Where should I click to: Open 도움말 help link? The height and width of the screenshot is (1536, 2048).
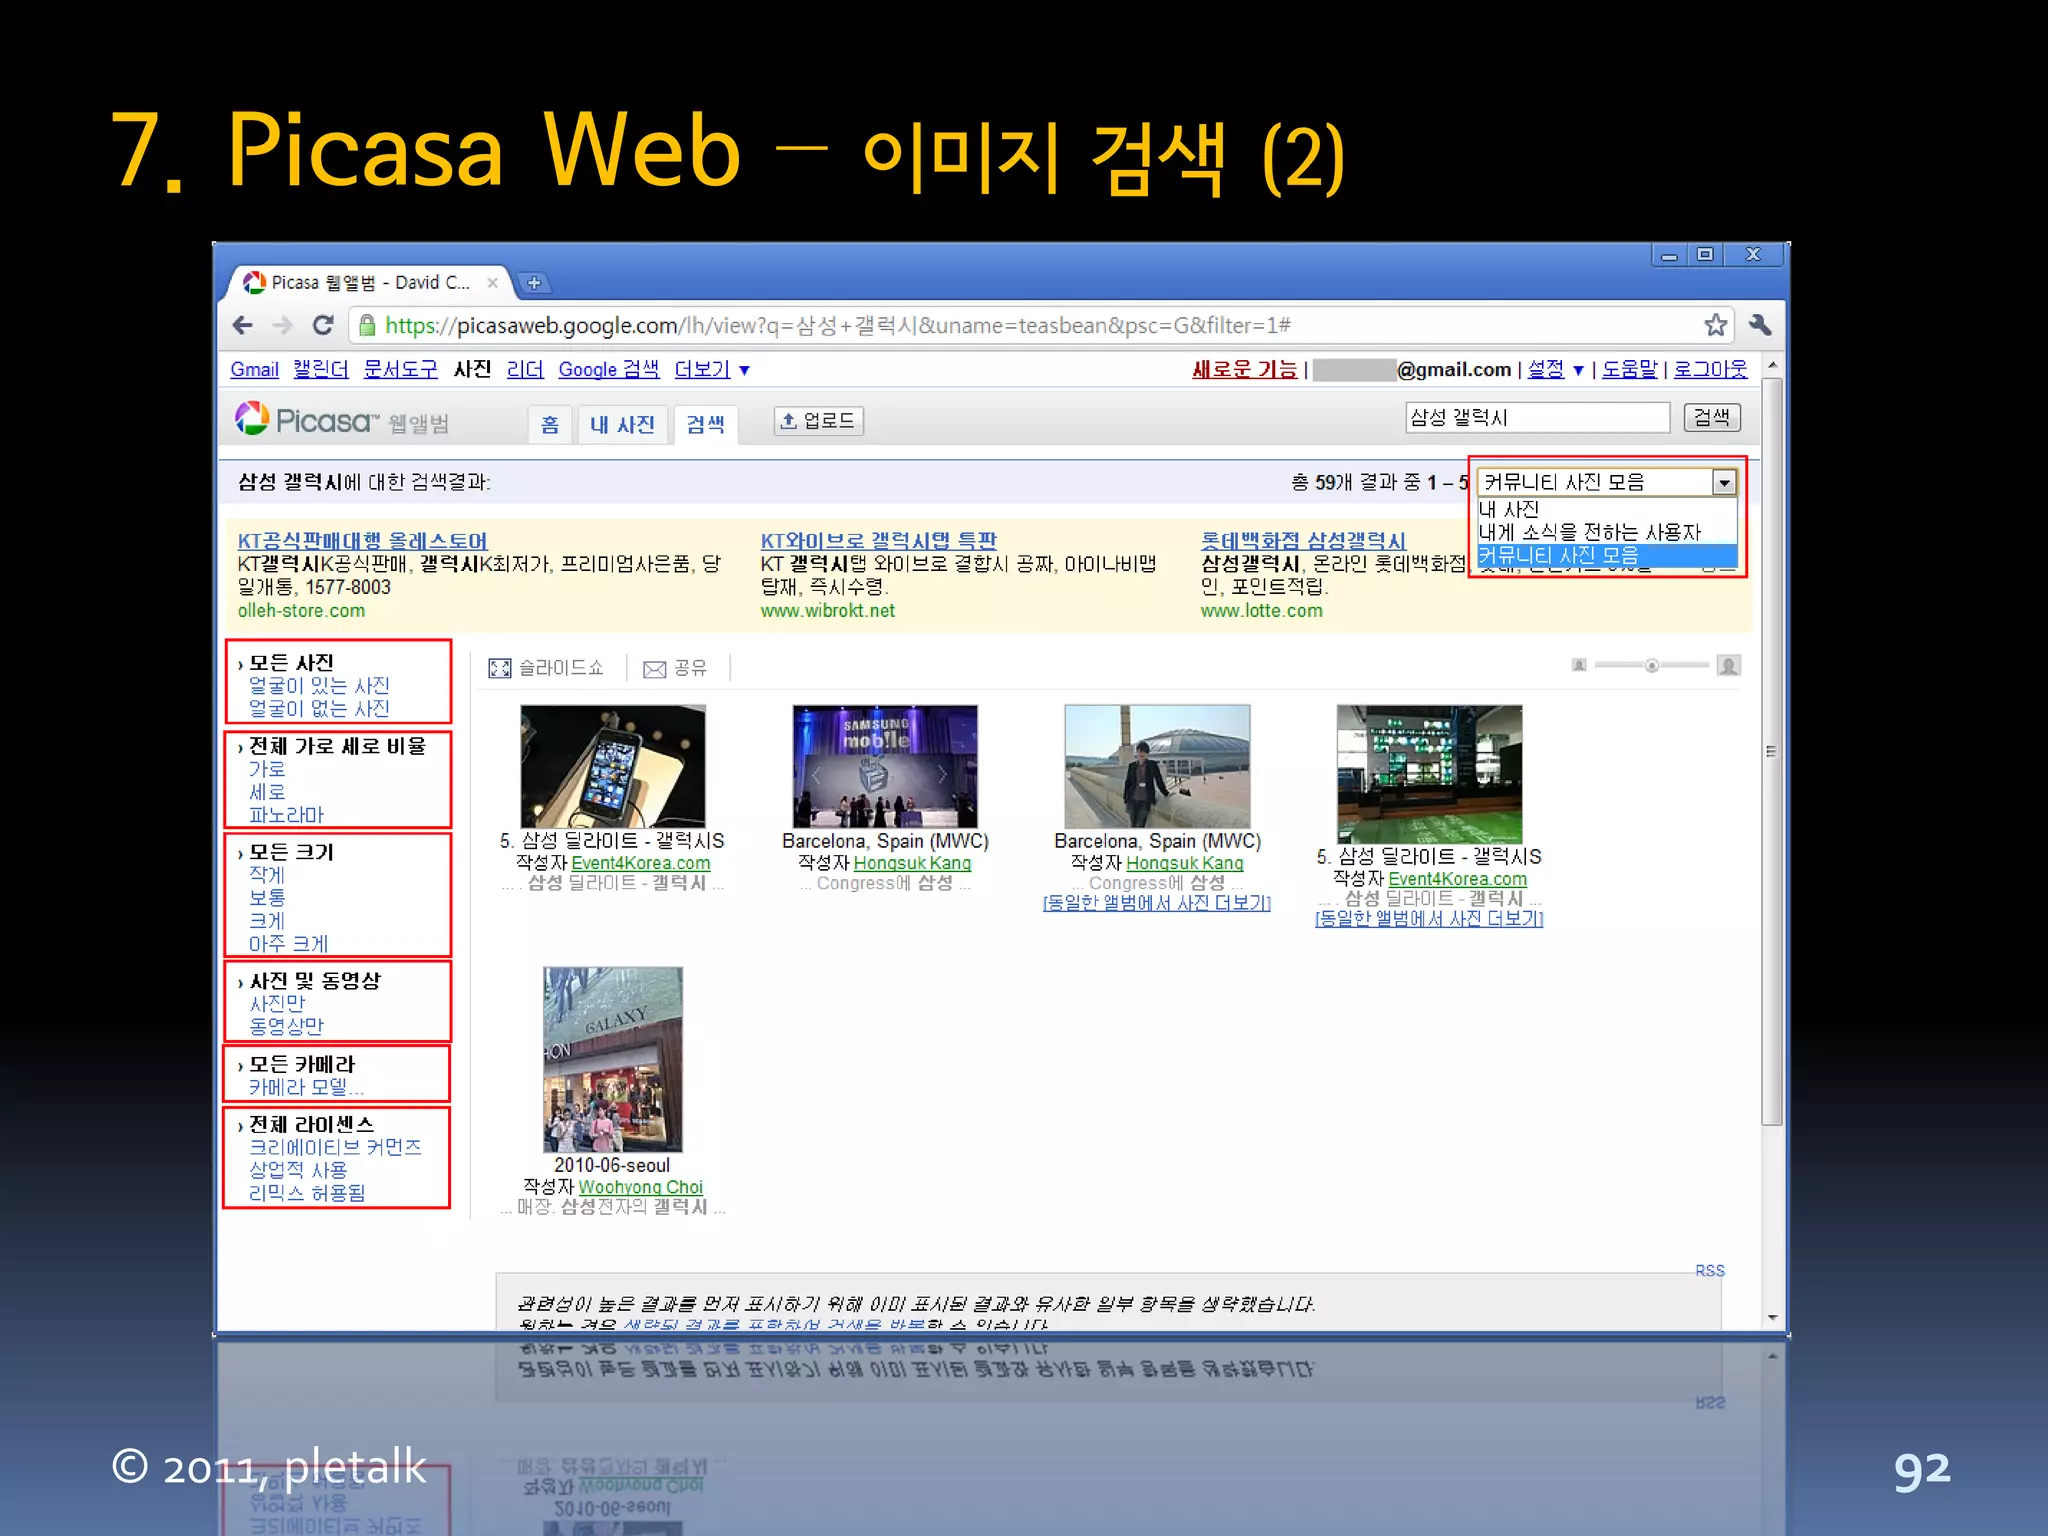point(1630,370)
